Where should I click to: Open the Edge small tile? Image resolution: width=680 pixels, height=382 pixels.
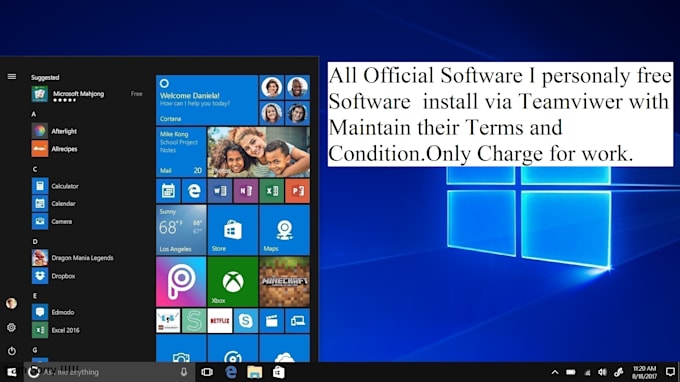click(194, 191)
